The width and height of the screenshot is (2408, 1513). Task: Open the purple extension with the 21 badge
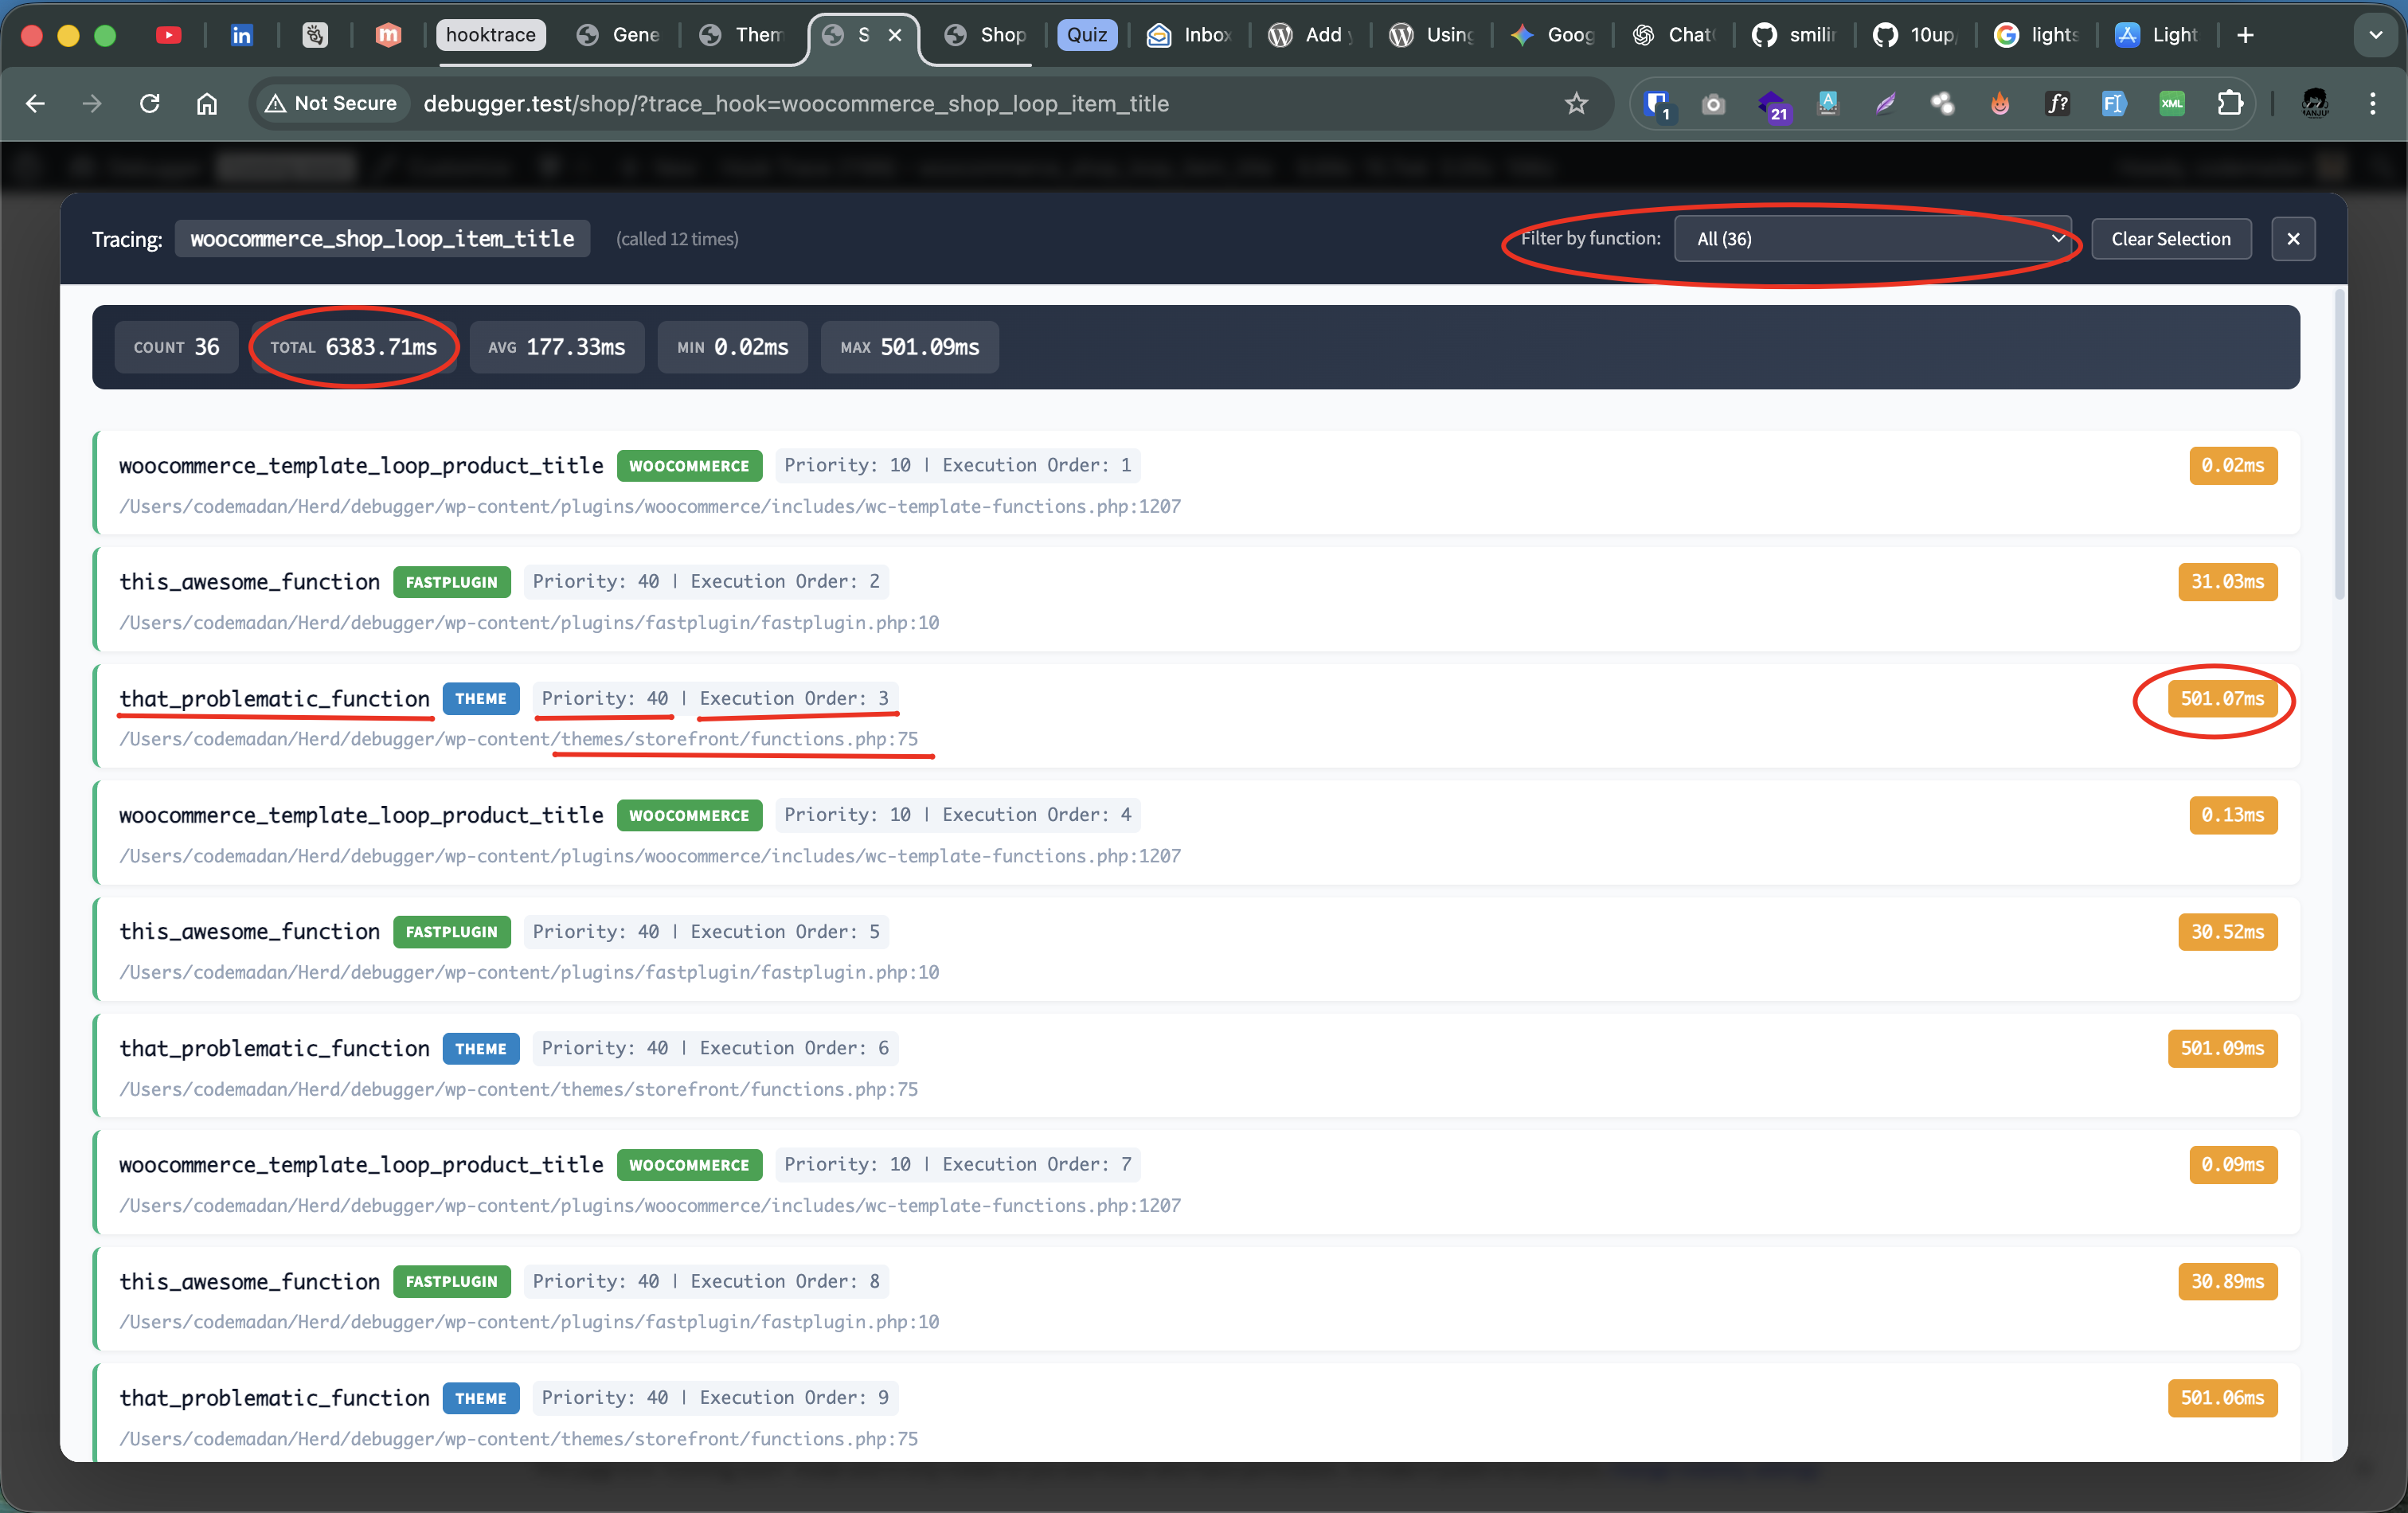pos(1772,104)
